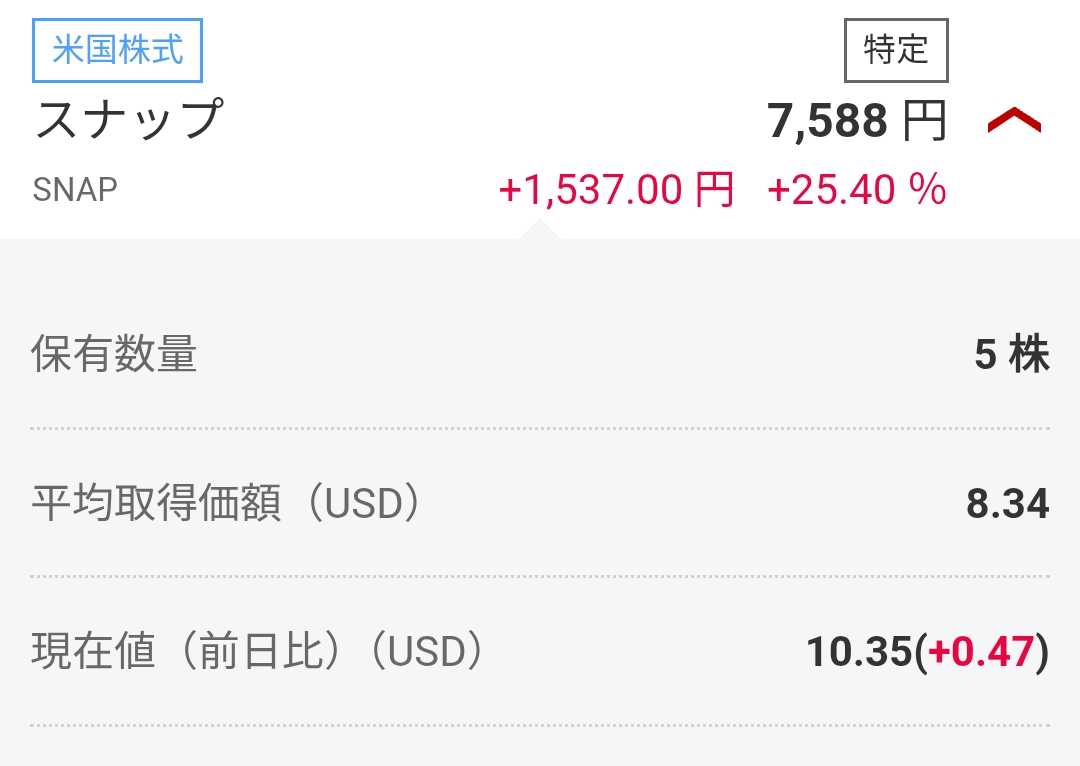Tap the 5 株 holding quantity
The width and height of the screenshot is (1080, 766).
point(1011,355)
